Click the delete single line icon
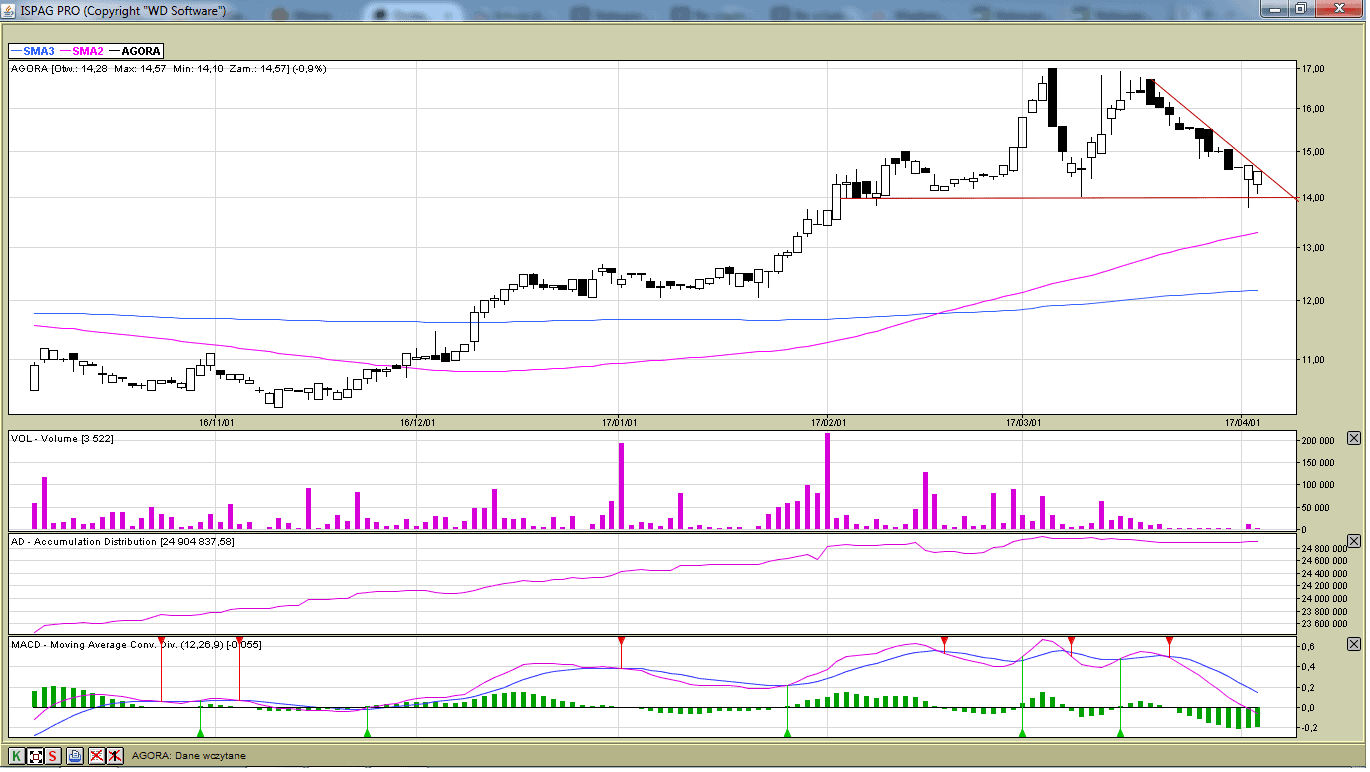The height and width of the screenshot is (772, 1370). (115, 756)
